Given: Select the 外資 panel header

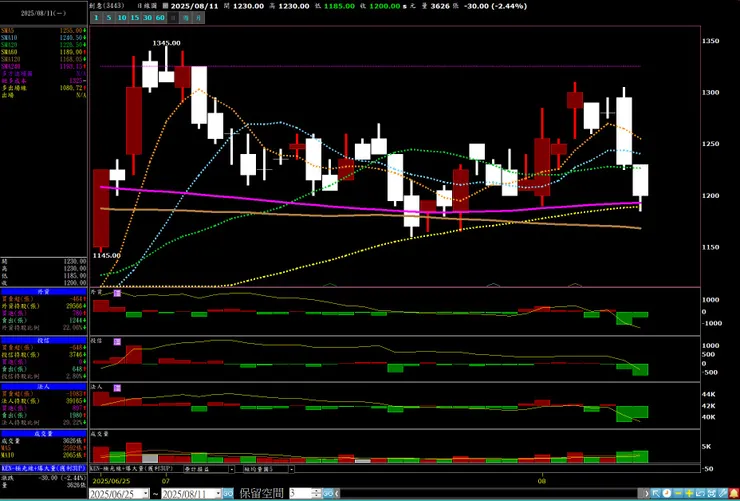Looking at the screenshot, I should [x=43, y=292].
